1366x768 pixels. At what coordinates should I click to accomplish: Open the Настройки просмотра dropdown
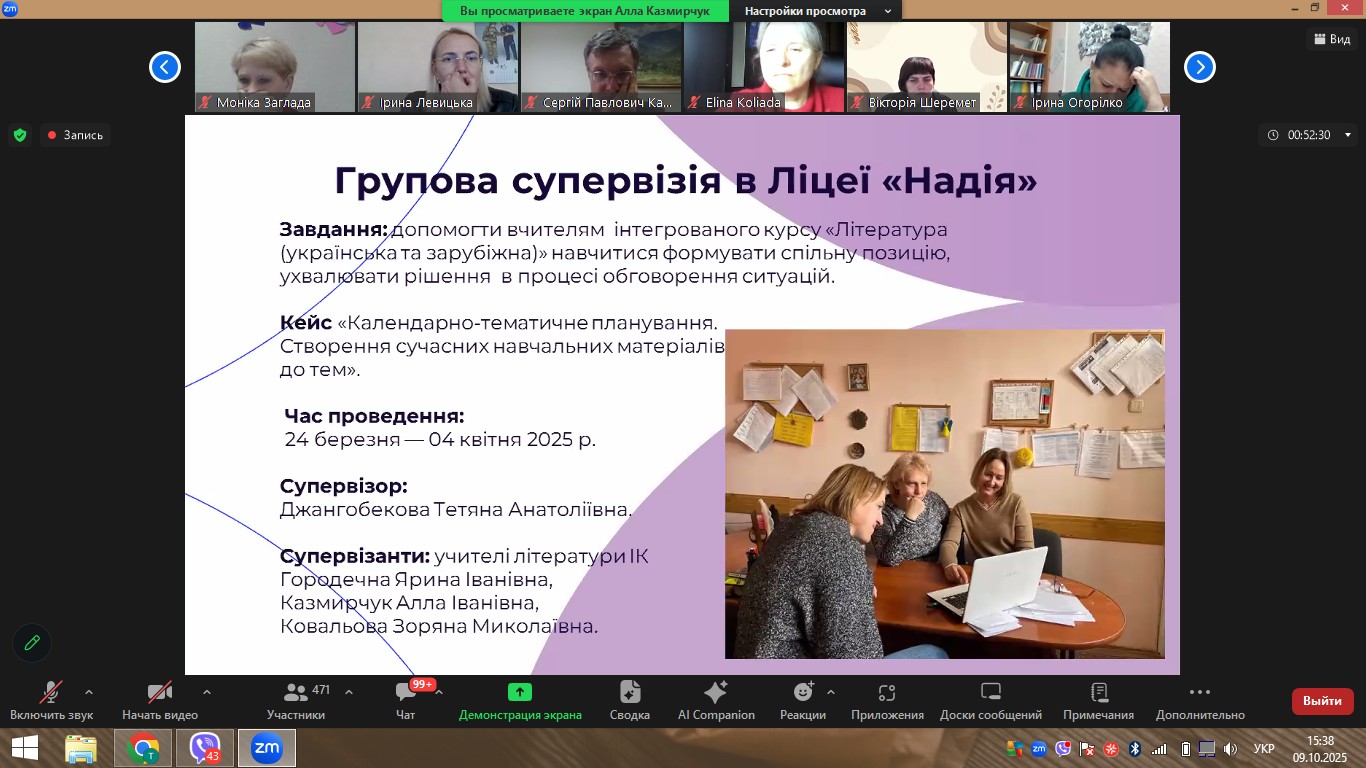pyautogui.click(x=817, y=10)
